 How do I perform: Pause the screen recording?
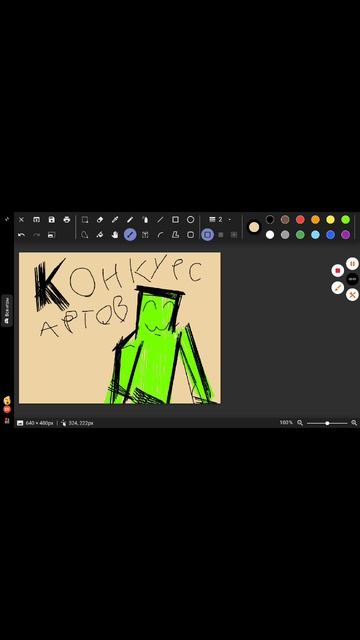pyautogui.click(x=352, y=263)
